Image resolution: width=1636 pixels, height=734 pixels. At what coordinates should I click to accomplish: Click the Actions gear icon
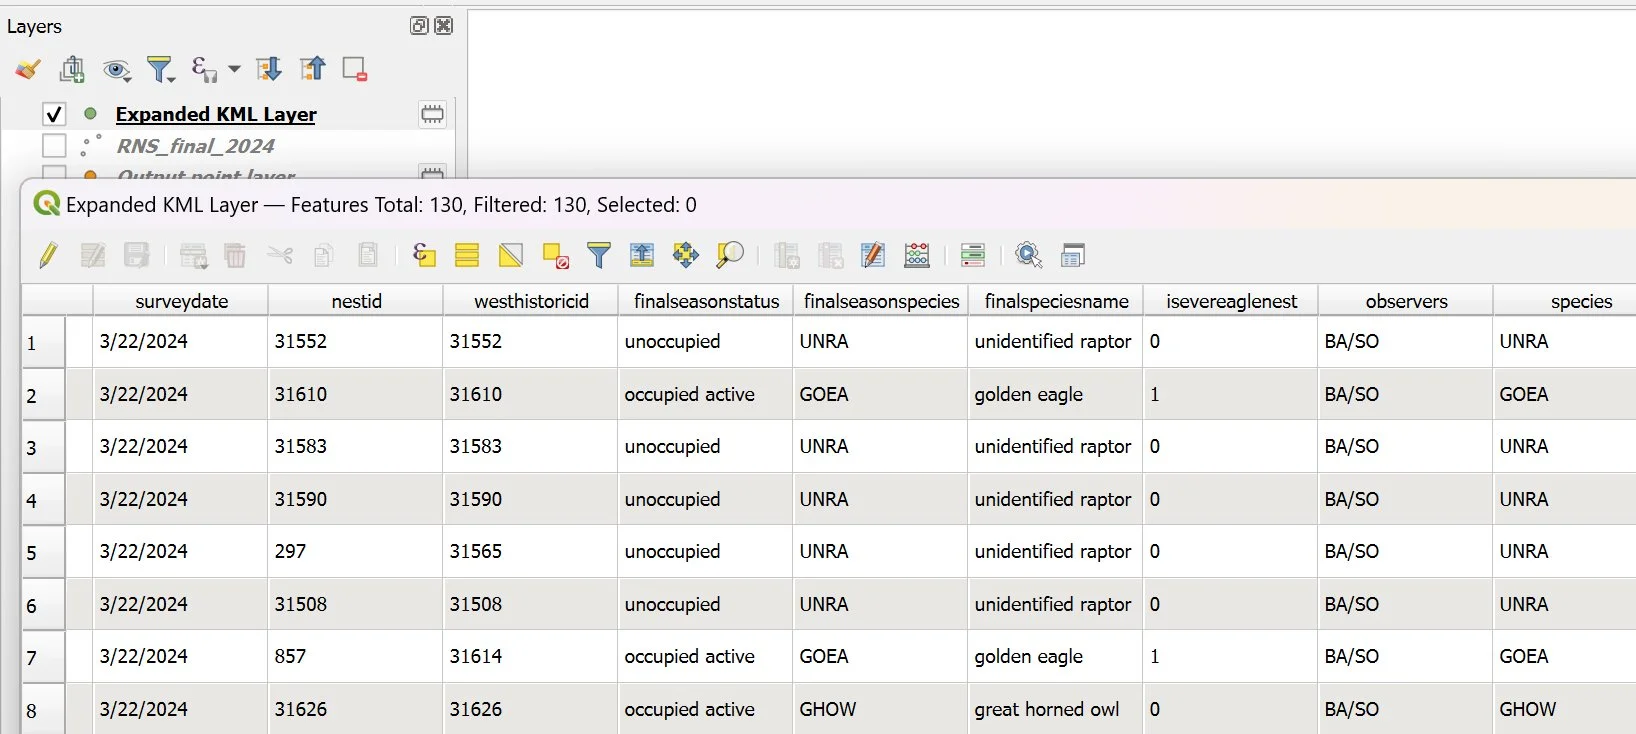point(1029,255)
